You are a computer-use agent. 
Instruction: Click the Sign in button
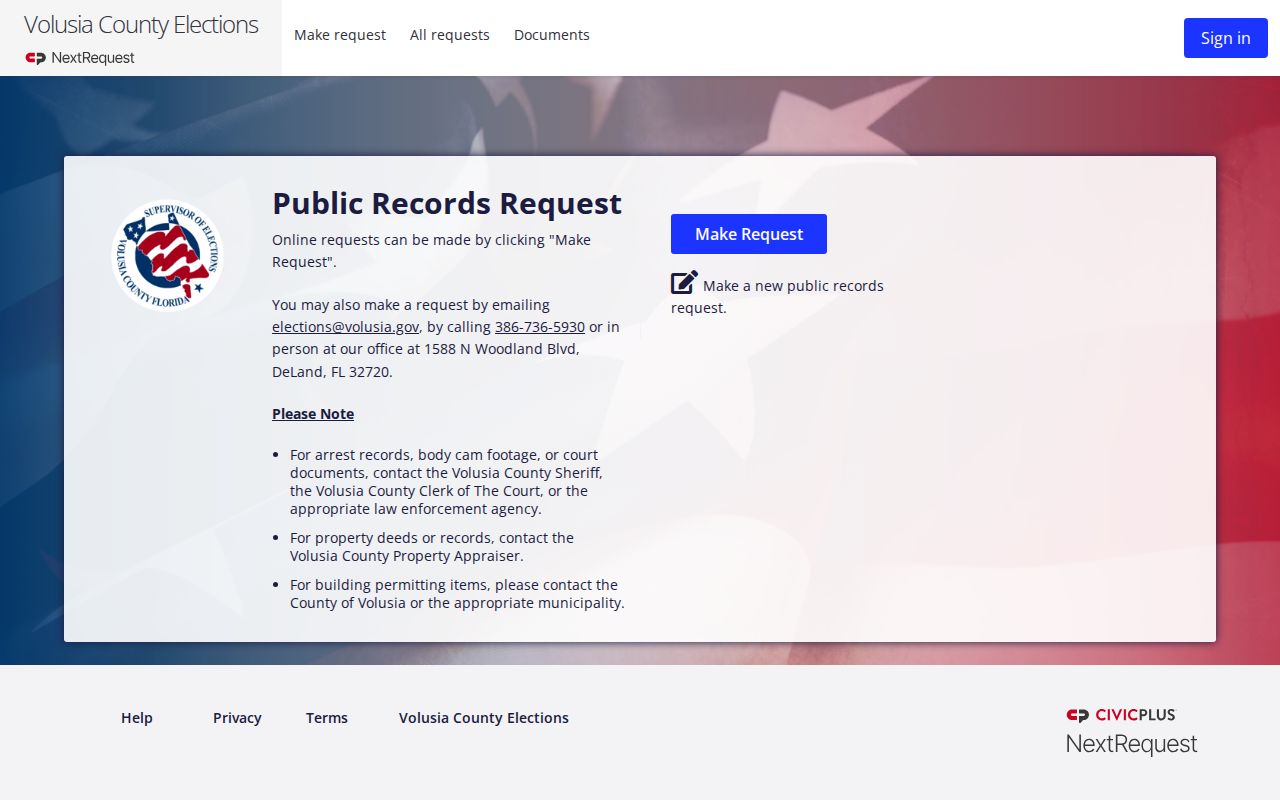(1226, 38)
